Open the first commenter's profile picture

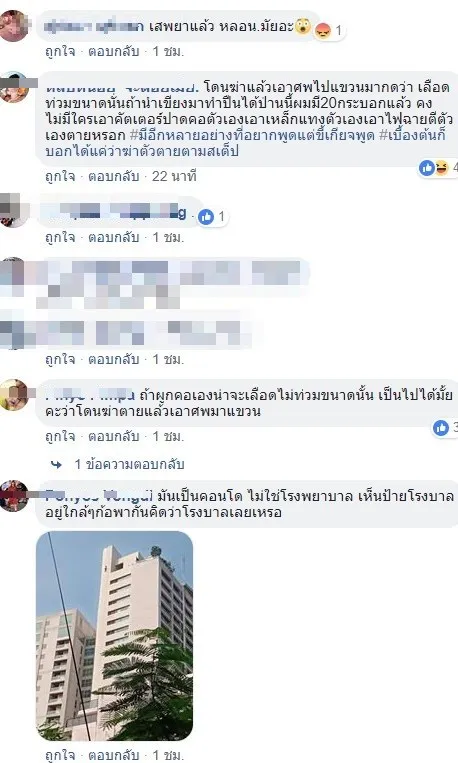click(13, 26)
